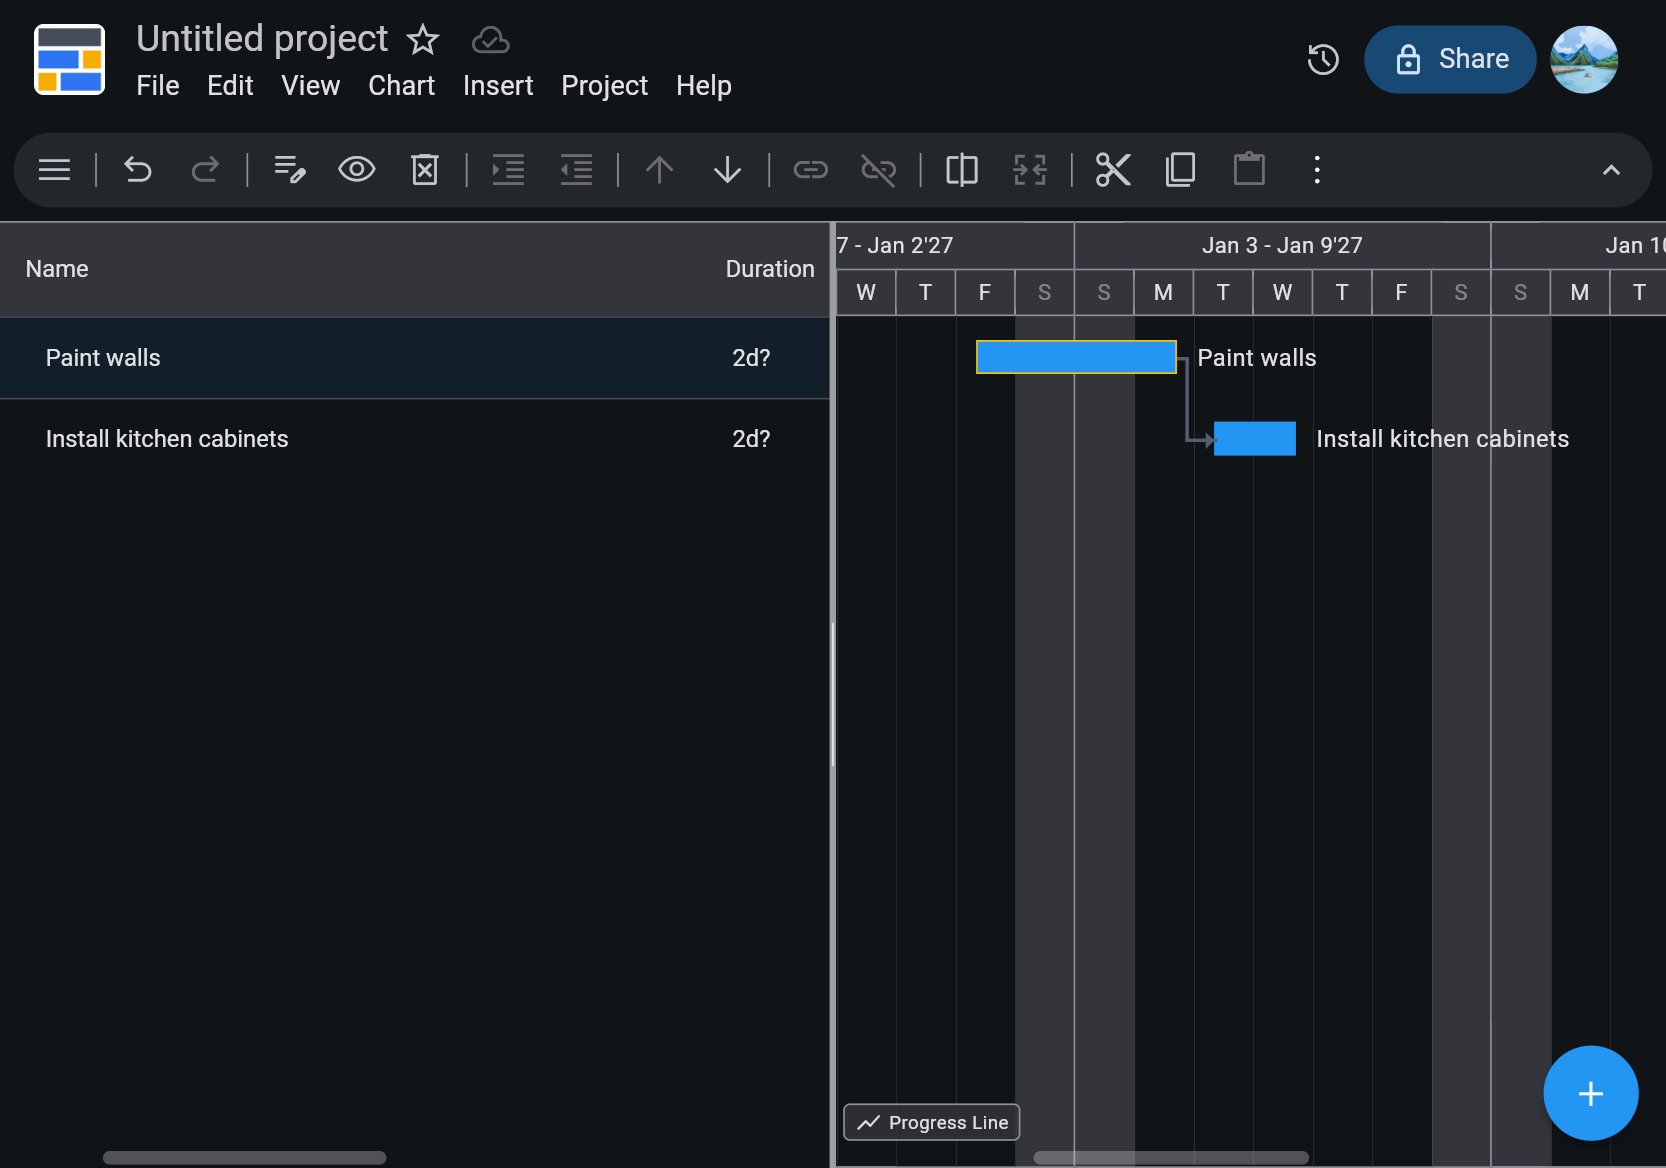Screen dimensions: 1666x1168
Task: Unlink the selected tasks
Action: click(879, 170)
